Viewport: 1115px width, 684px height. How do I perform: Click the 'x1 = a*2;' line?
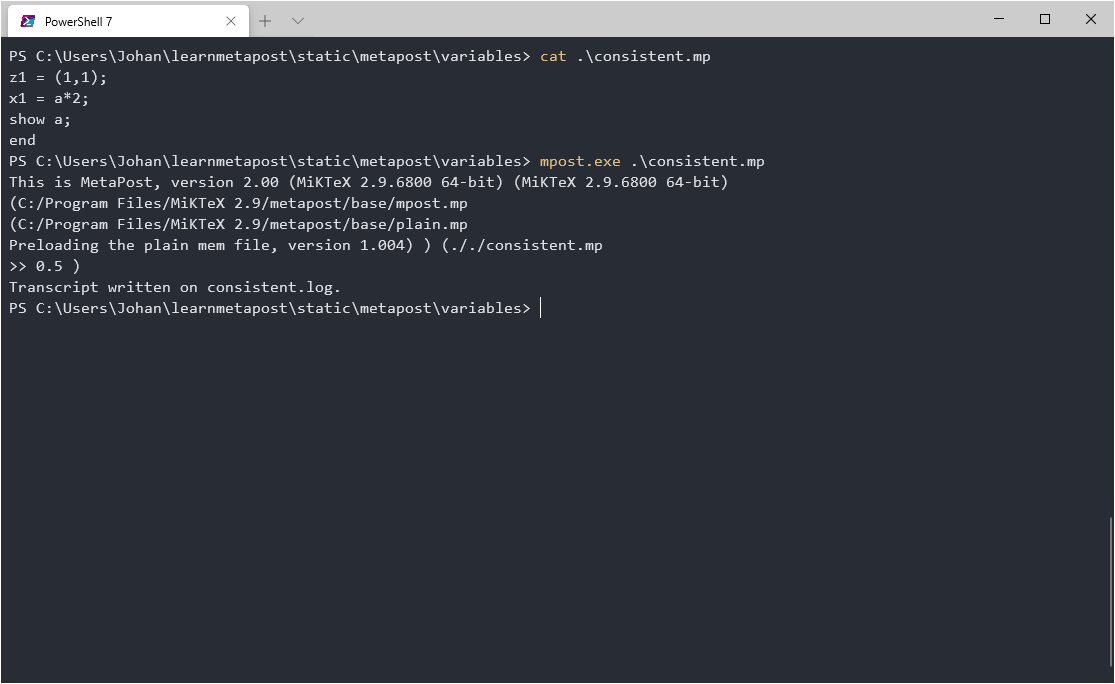[x=49, y=98]
